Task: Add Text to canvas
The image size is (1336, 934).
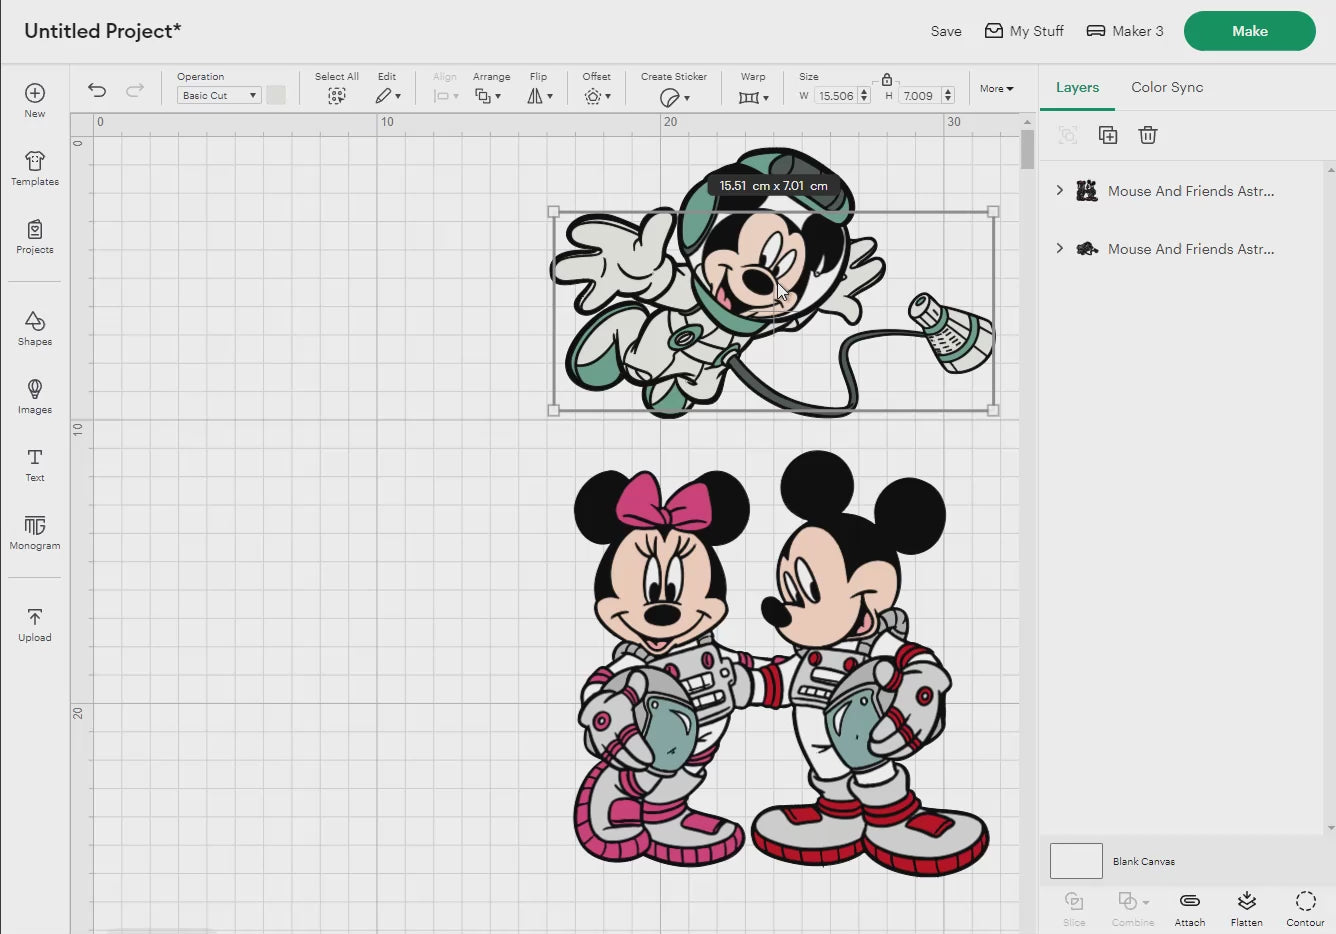Action: [x=35, y=465]
